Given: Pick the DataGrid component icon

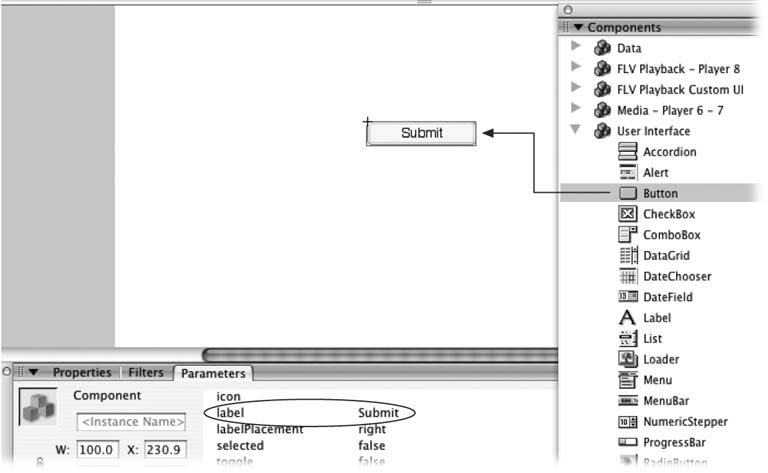Looking at the screenshot, I should tap(628, 255).
